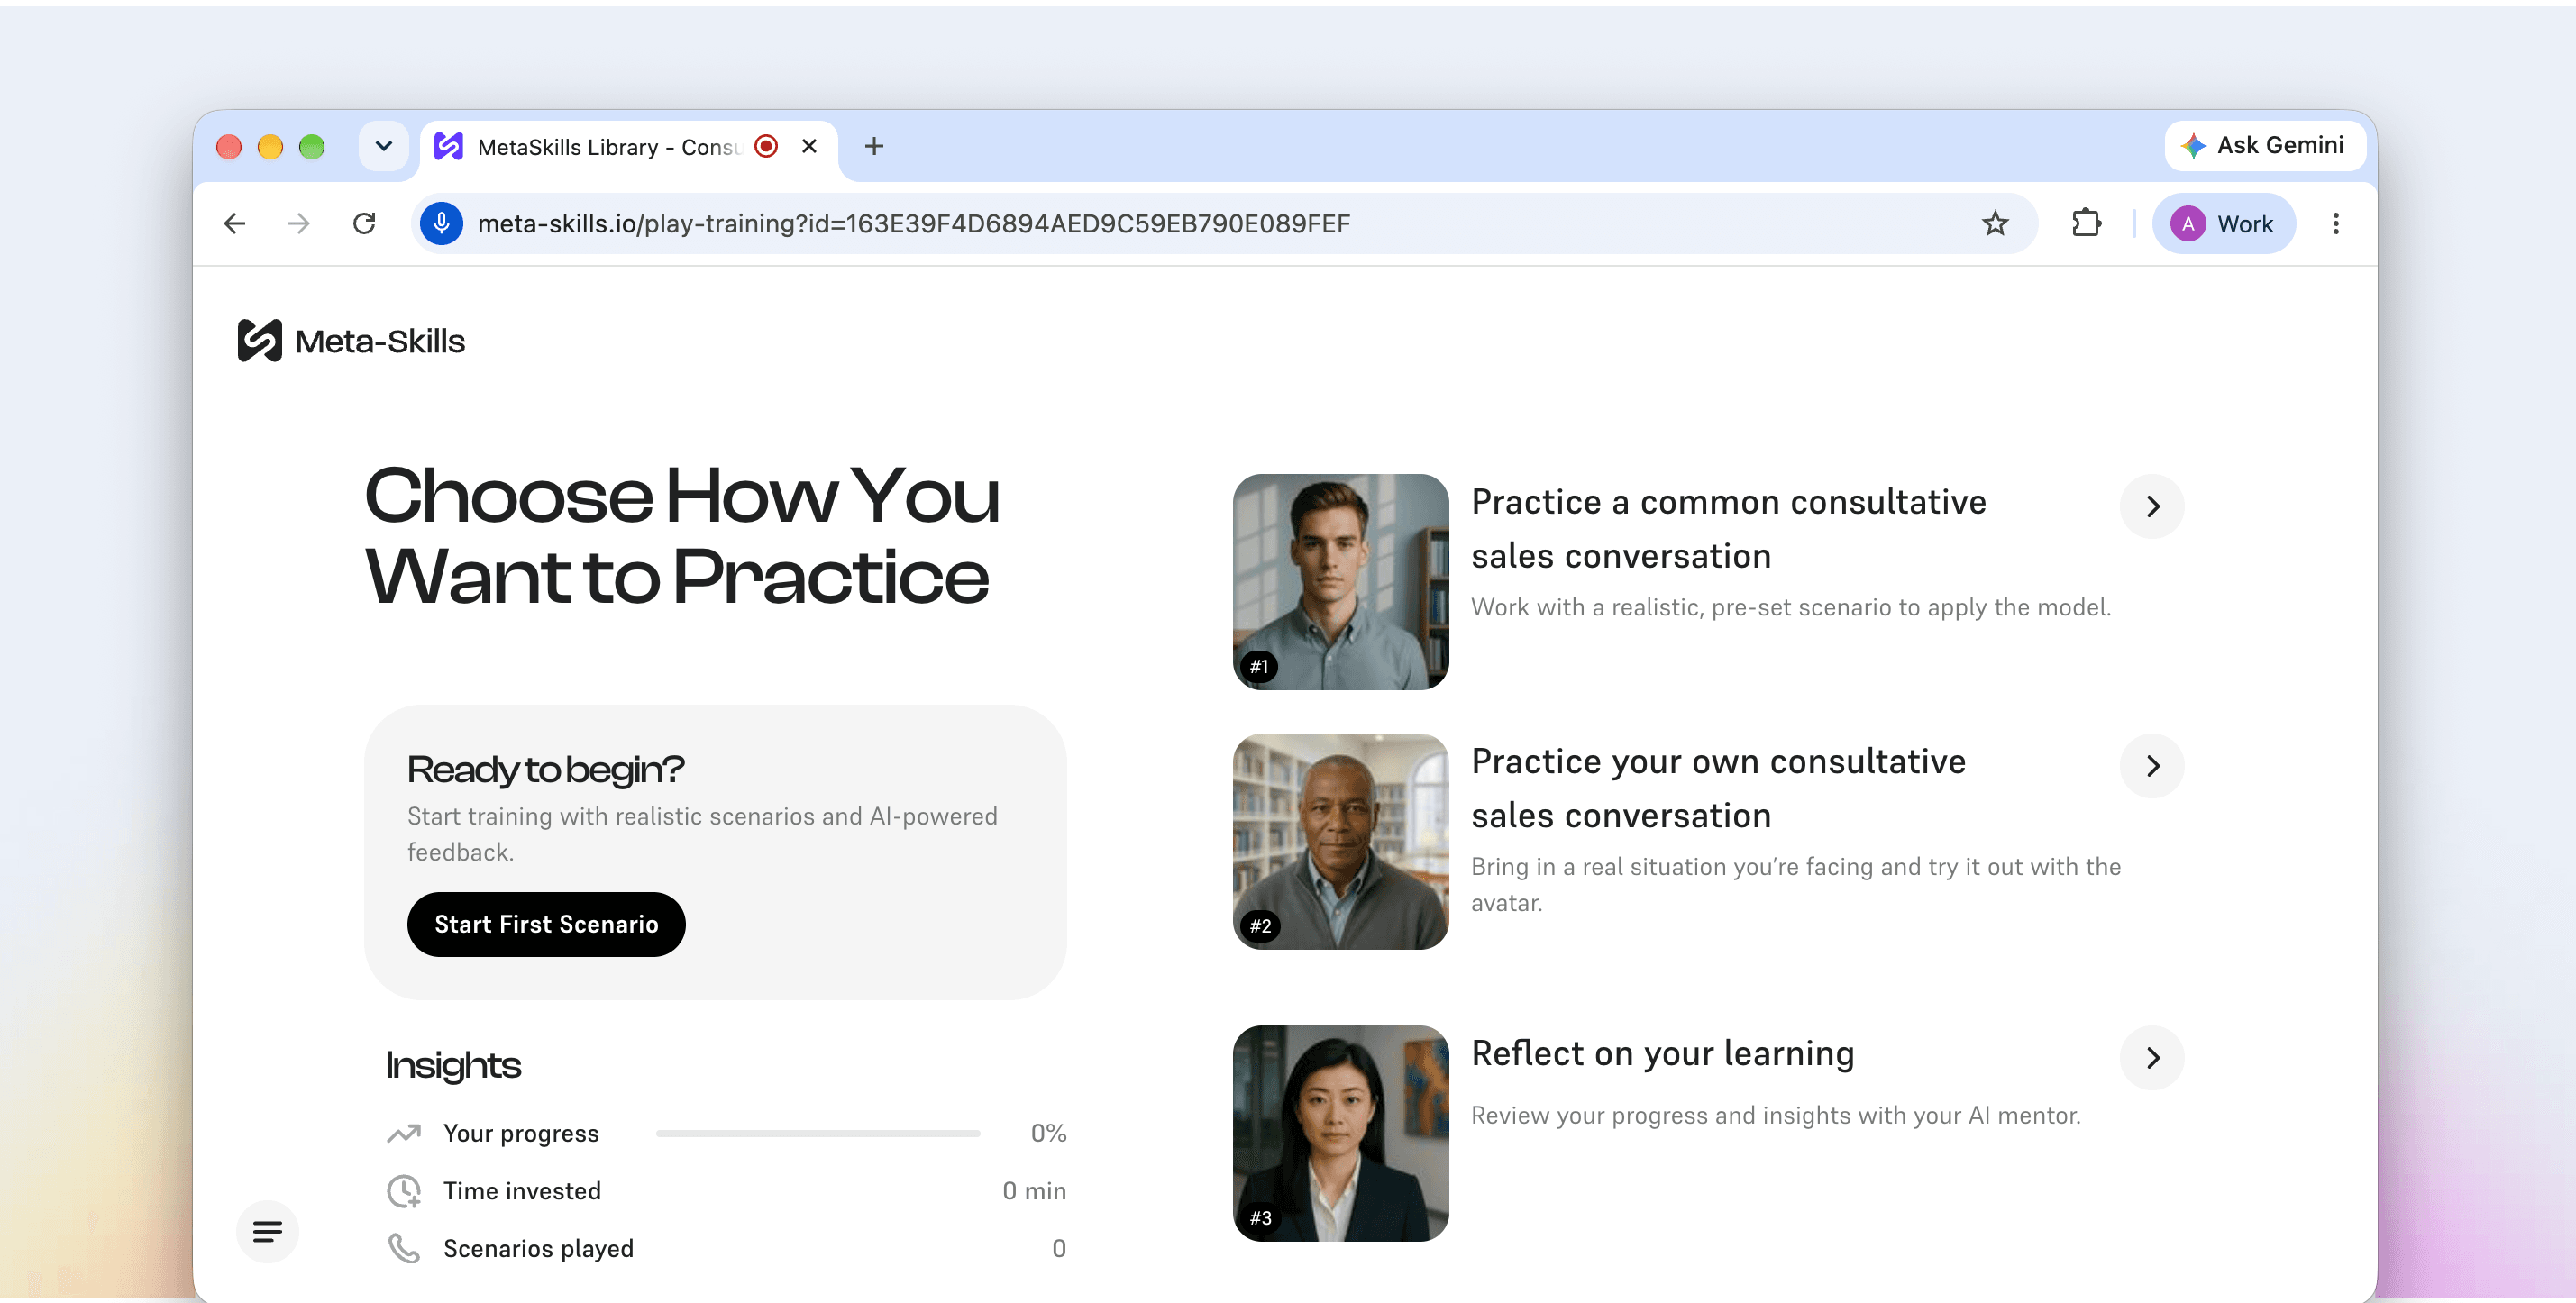This screenshot has height=1303, width=2576.
Task: Click the 'Time invested' label
Action: click(522, 1191)
